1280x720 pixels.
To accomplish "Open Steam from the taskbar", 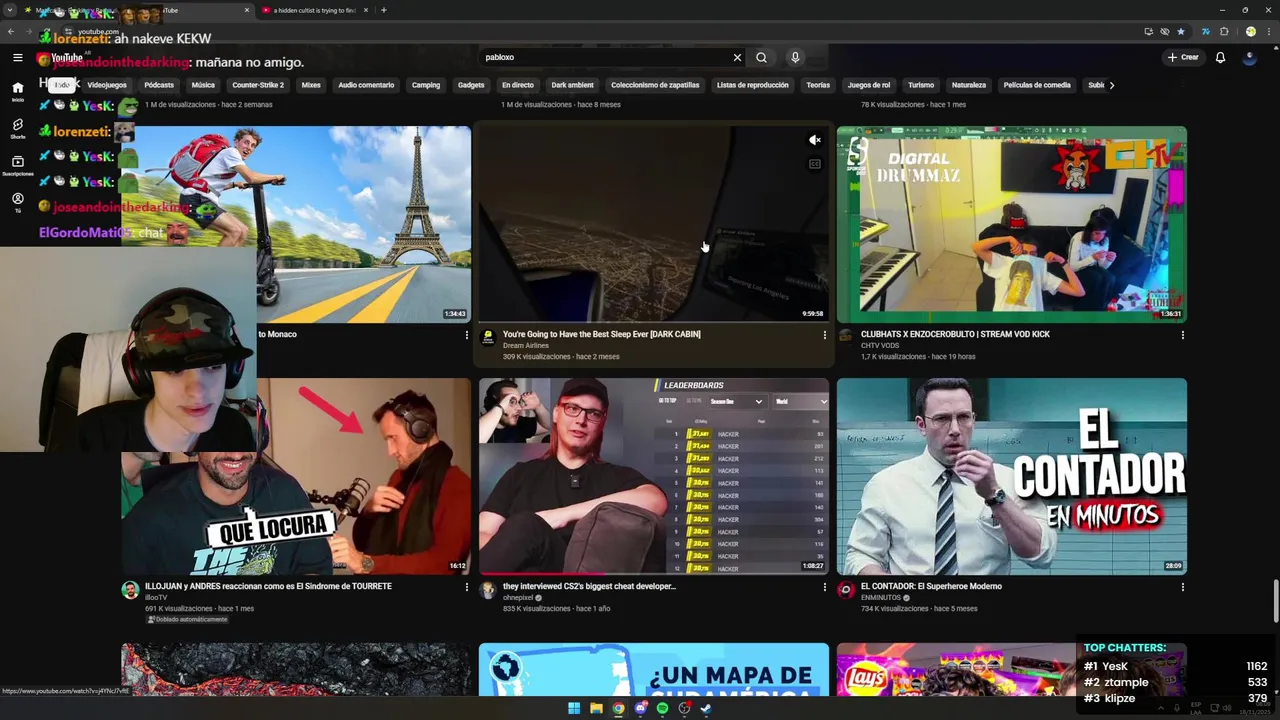I will (x=706, y=708).
